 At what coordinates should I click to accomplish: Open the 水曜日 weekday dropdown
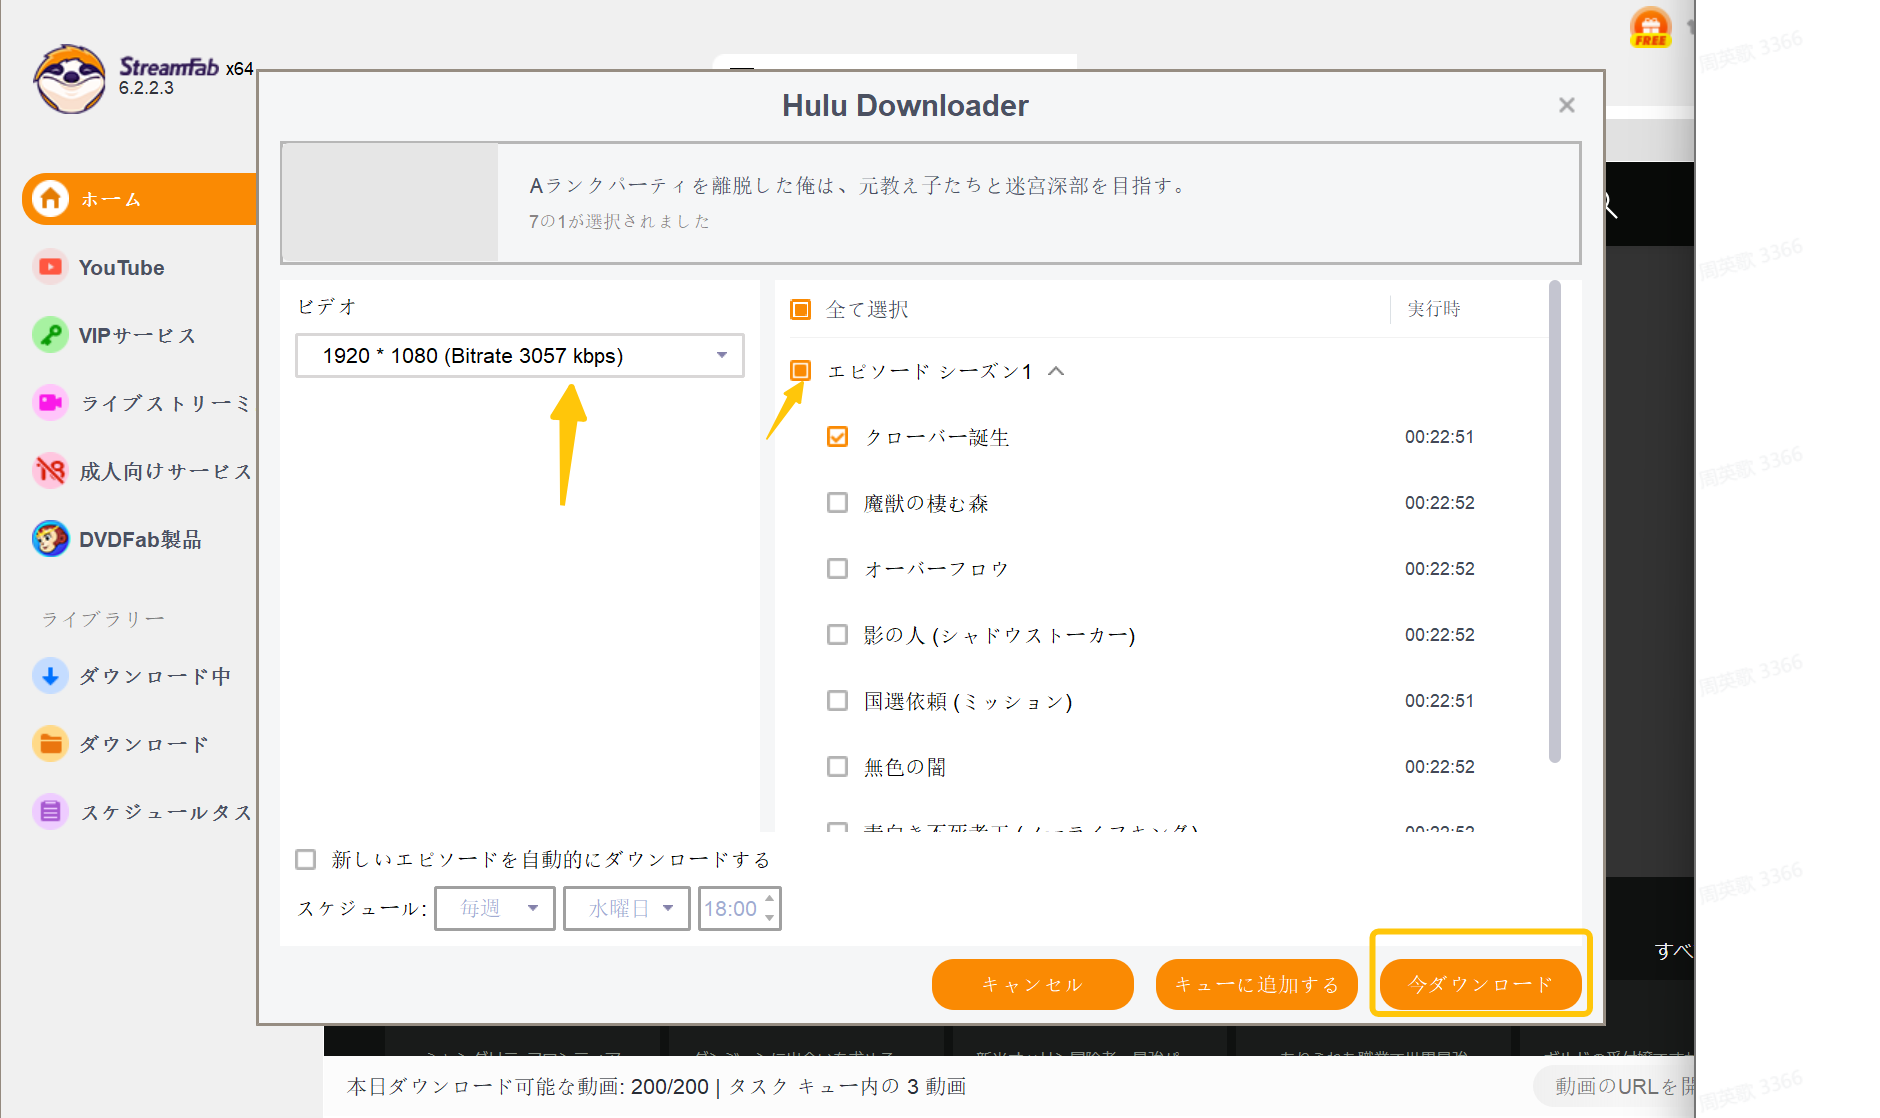[627, 909]
